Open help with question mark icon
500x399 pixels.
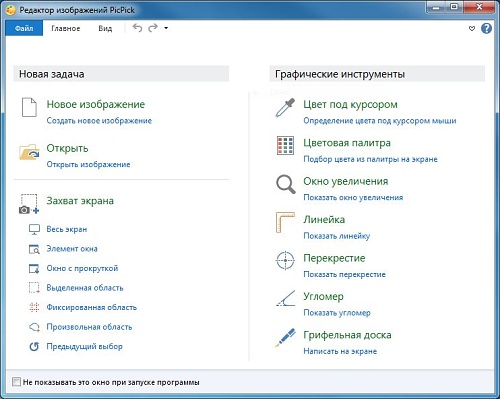click(x=486, y=28)
